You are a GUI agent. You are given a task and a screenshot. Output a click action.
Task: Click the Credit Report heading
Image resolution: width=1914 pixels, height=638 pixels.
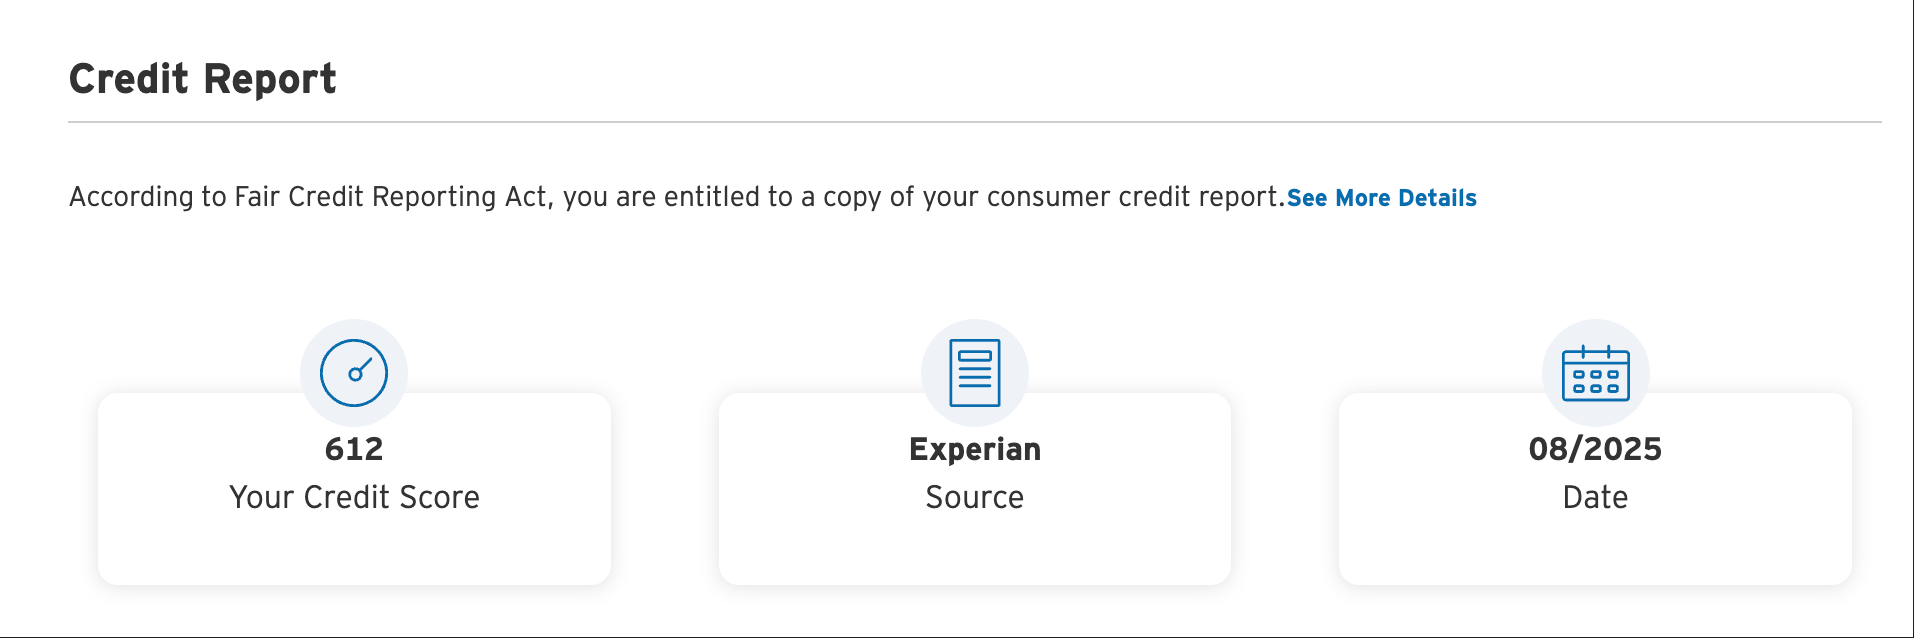tap(203, 79)
